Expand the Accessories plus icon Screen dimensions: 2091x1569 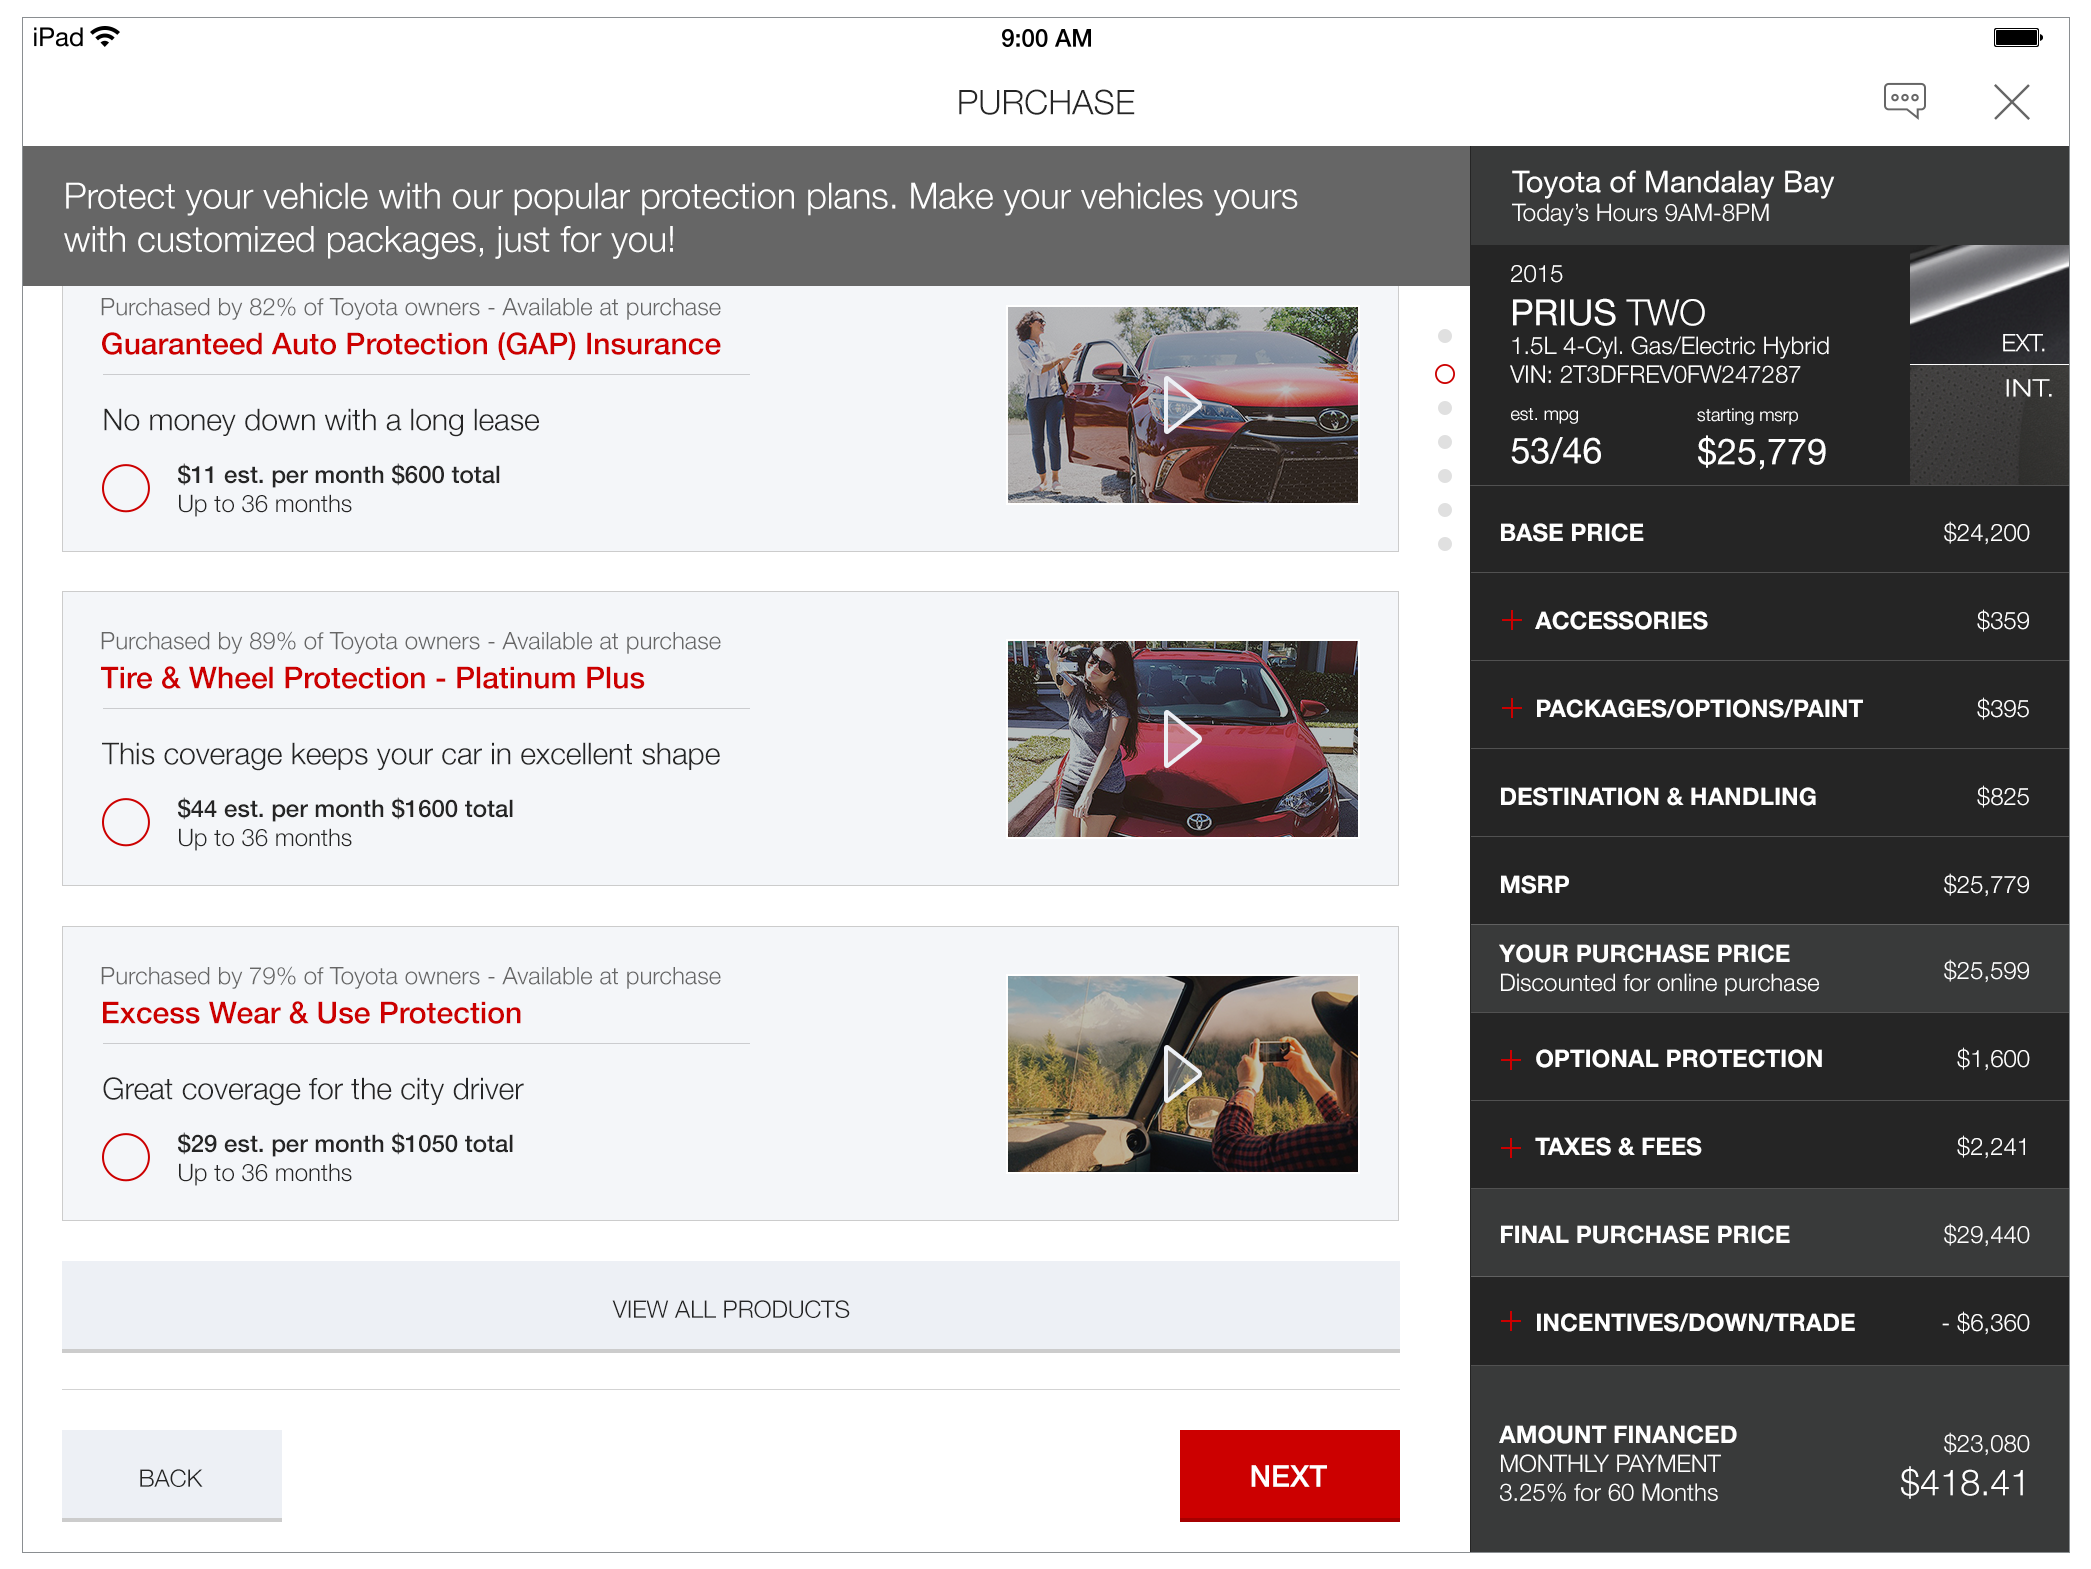pyautogui.click(x=1511, y=620)
